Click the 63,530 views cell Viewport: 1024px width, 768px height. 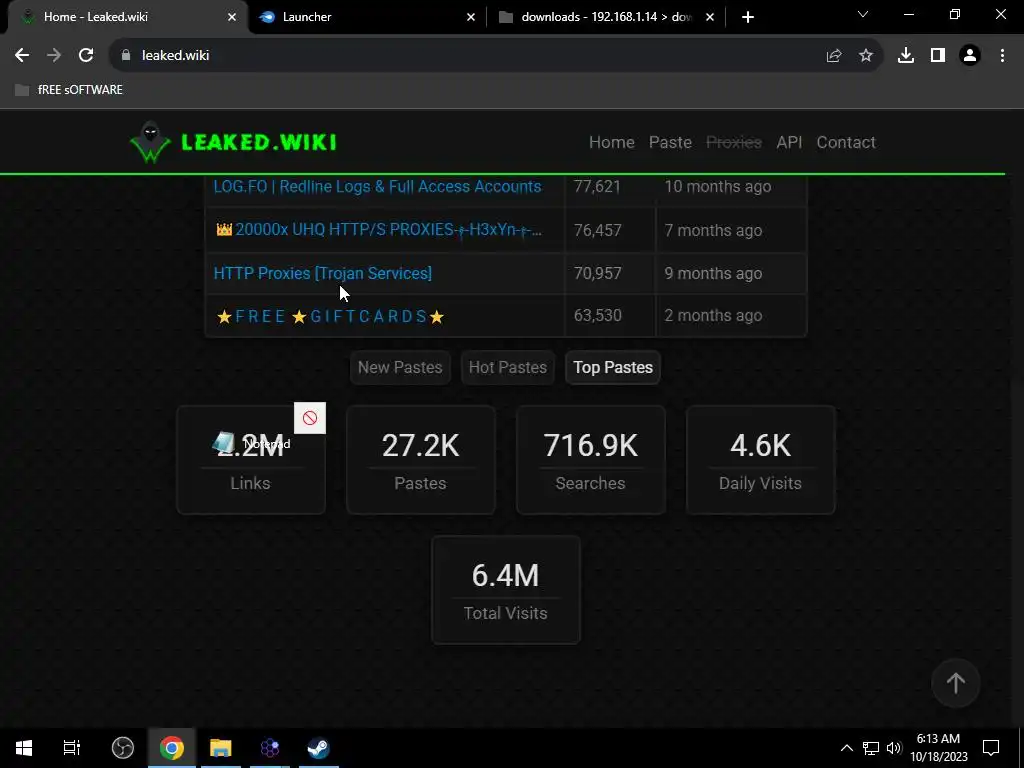coord(610,315)
